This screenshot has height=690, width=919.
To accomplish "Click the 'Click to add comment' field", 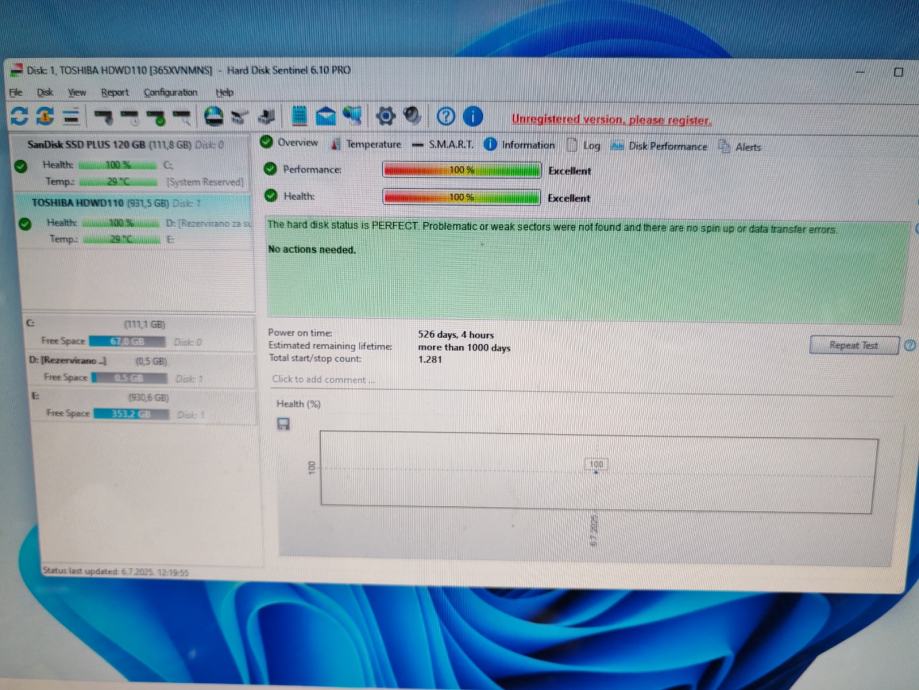I will pos(324,379).
